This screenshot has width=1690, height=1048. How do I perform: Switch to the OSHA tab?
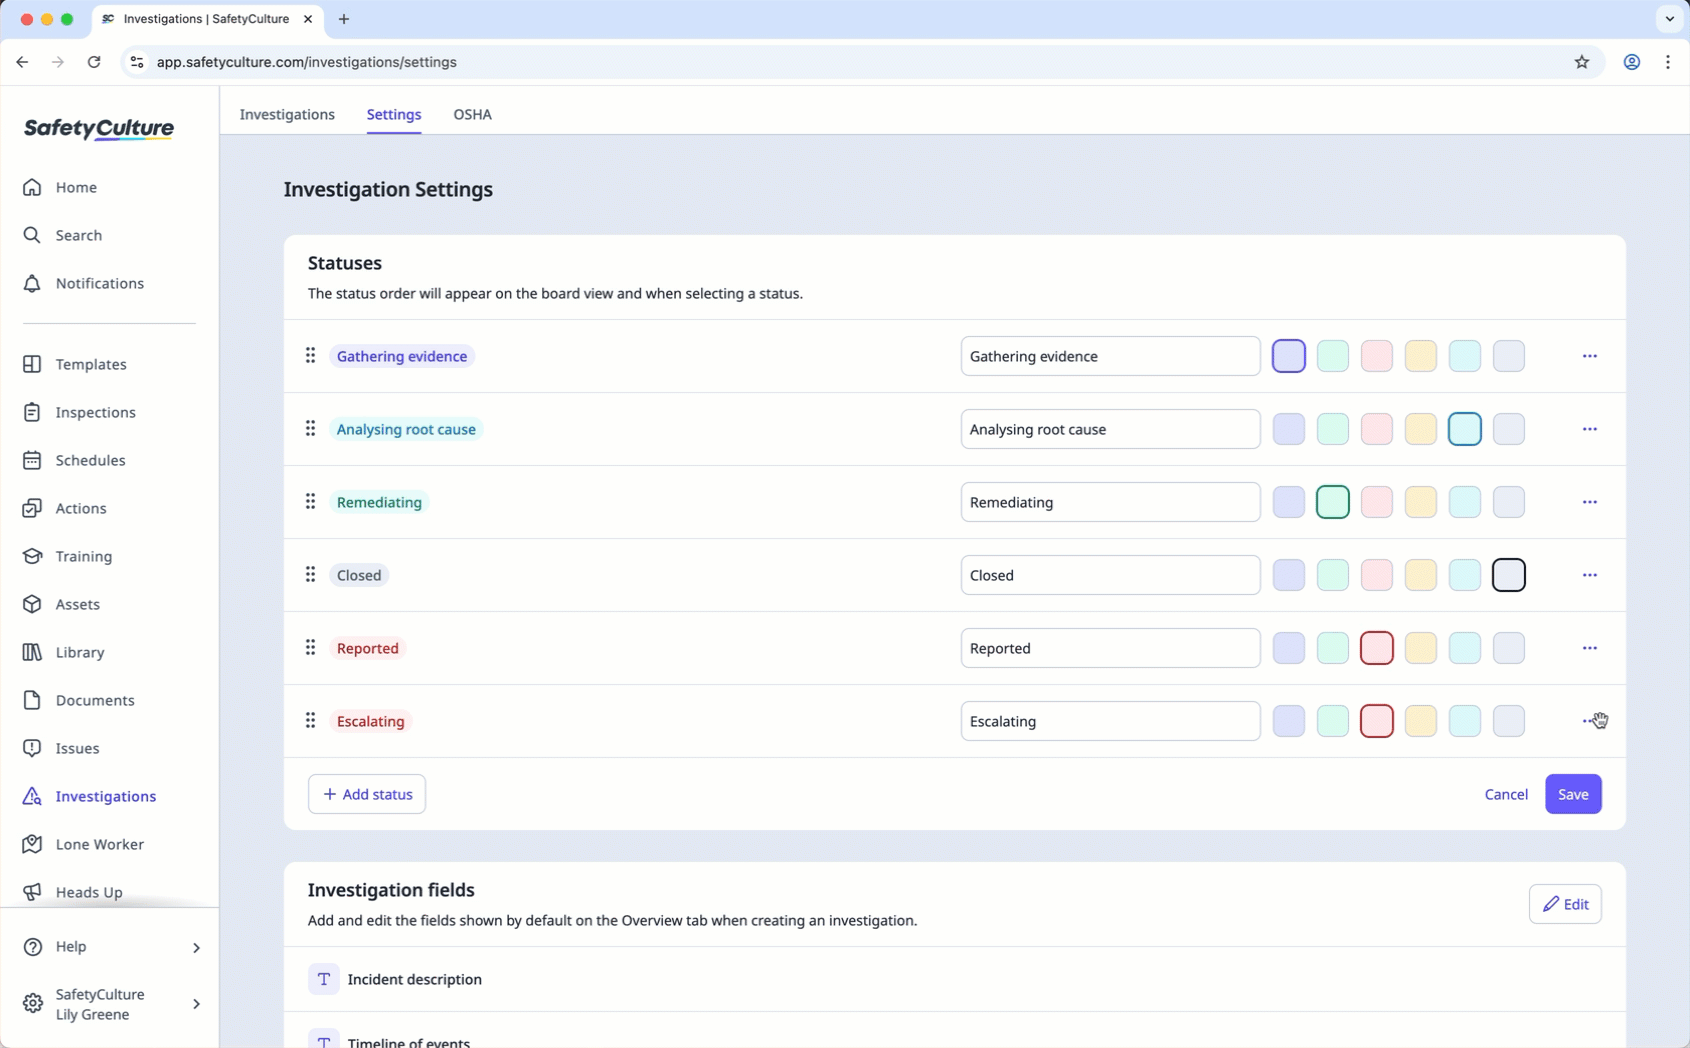[472, 114]
